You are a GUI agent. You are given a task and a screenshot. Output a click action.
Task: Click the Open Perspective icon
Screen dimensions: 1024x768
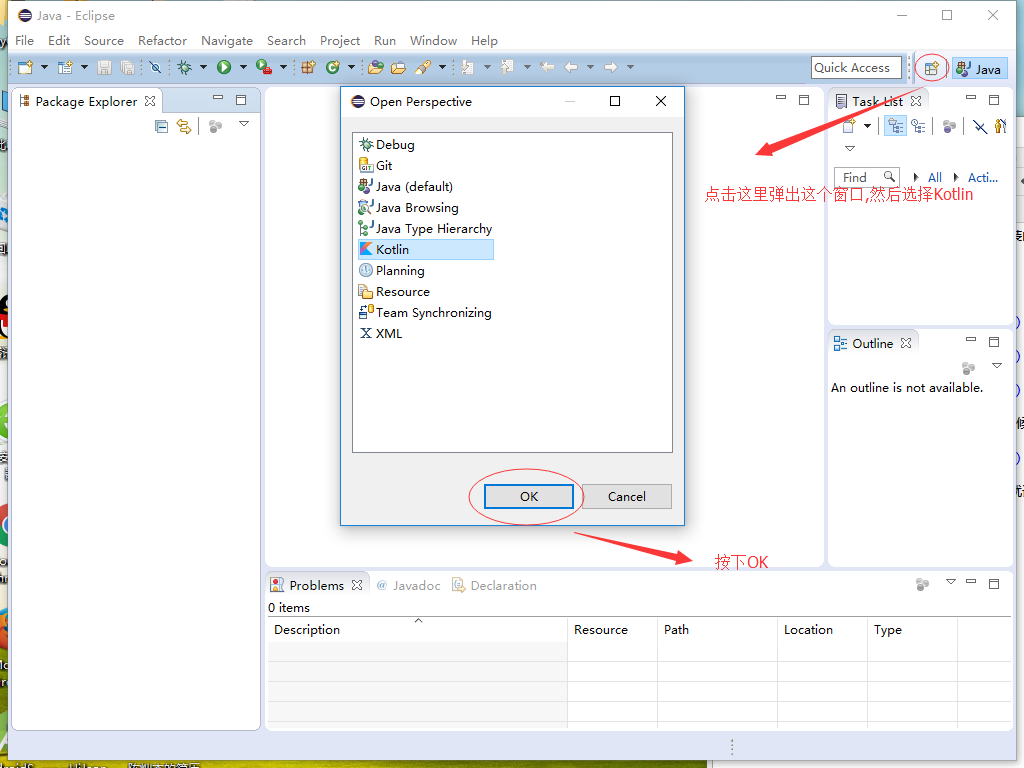[x=931, y=68]
